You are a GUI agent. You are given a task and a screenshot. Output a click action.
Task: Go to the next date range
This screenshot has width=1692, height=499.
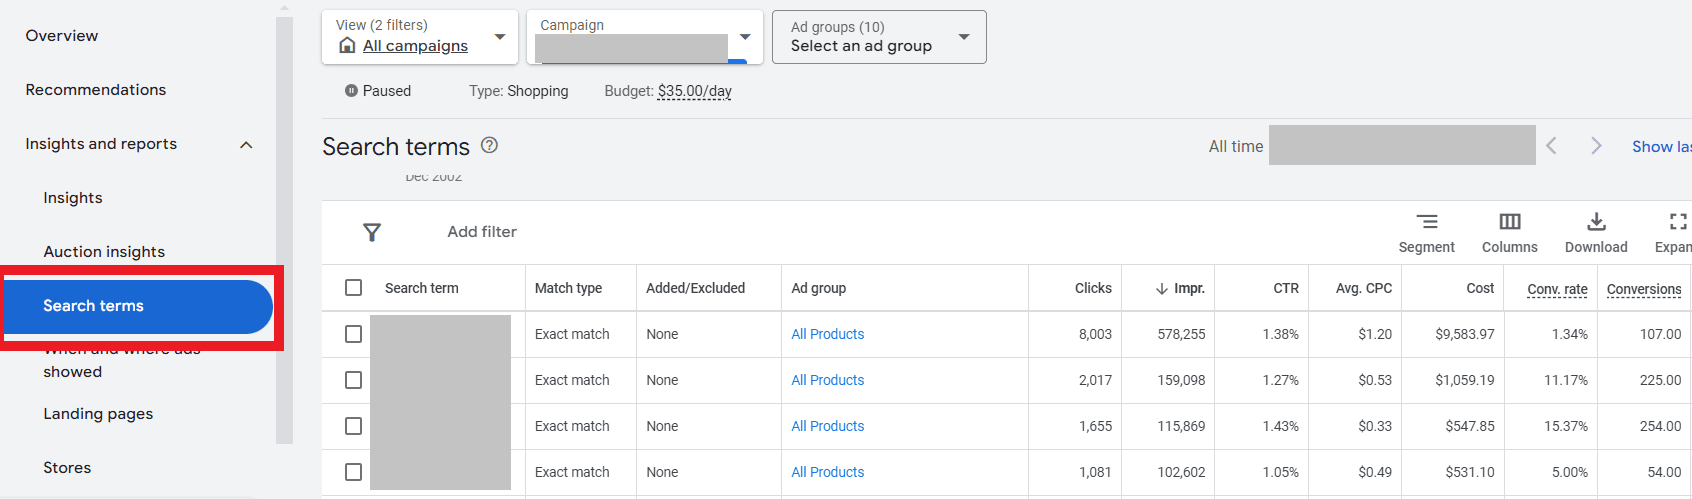pos(1596,146)
